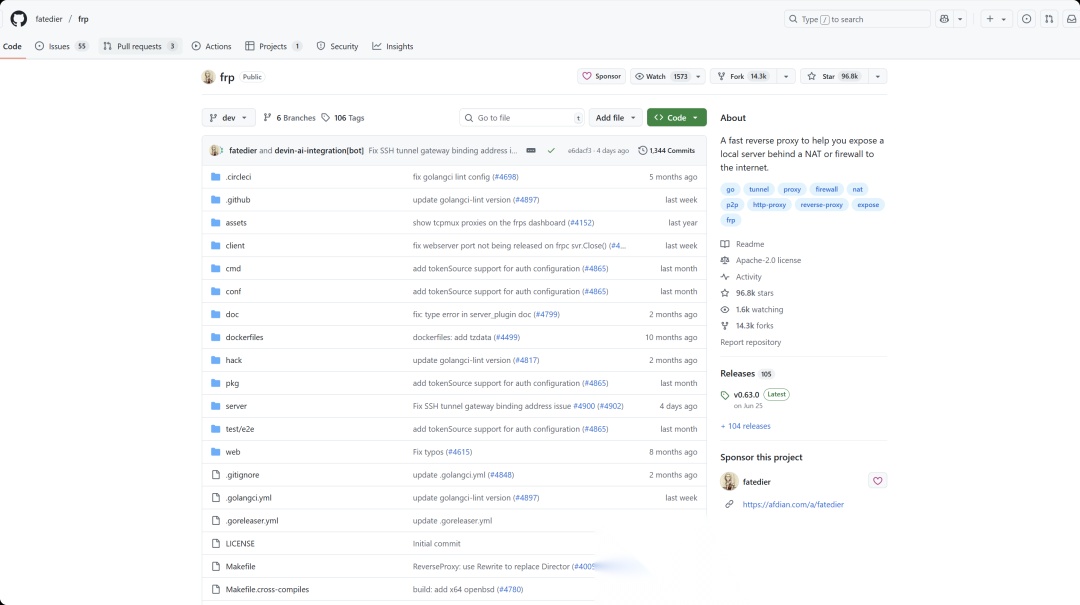Switch to the Insights tab

(x=393, y=46)
